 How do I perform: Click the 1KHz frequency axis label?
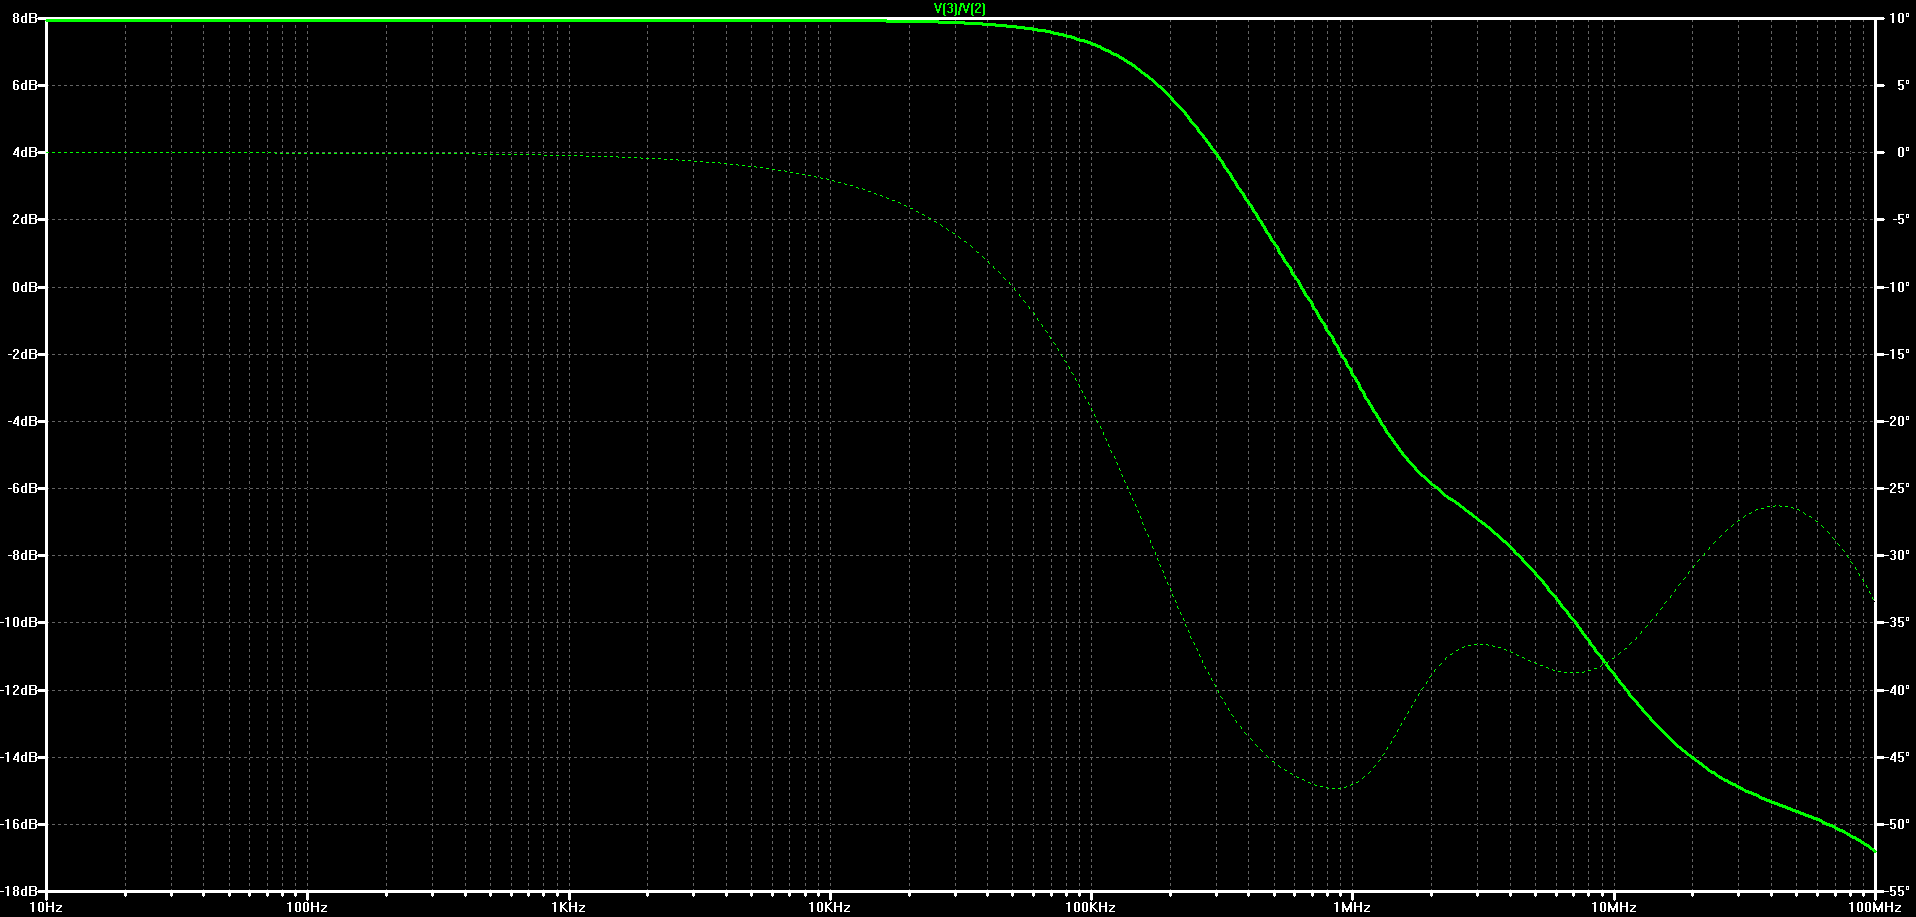pyautogui.click(x=568, y=907)
